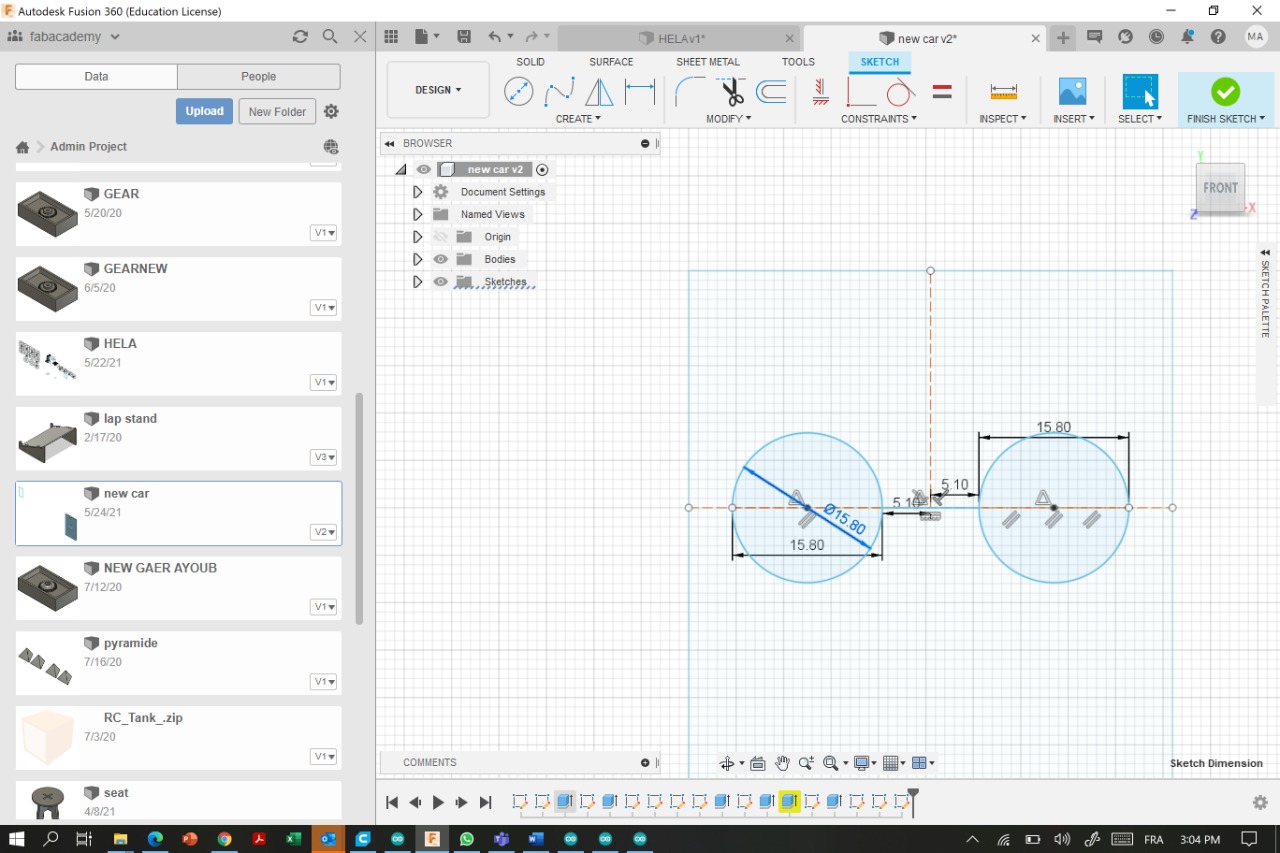Viewport: 1280px width, 853px height.
Task: Click the Upload button
Action: 204,111
